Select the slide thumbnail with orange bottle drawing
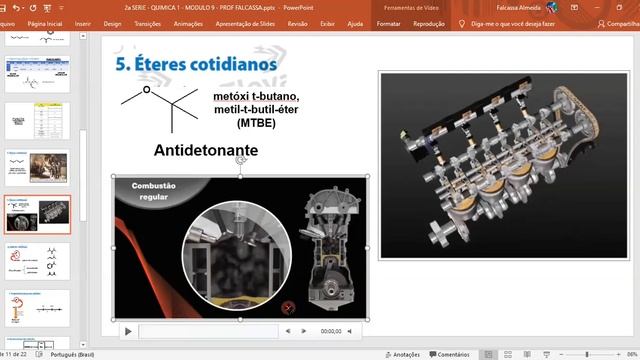 [x=38, y=308]
